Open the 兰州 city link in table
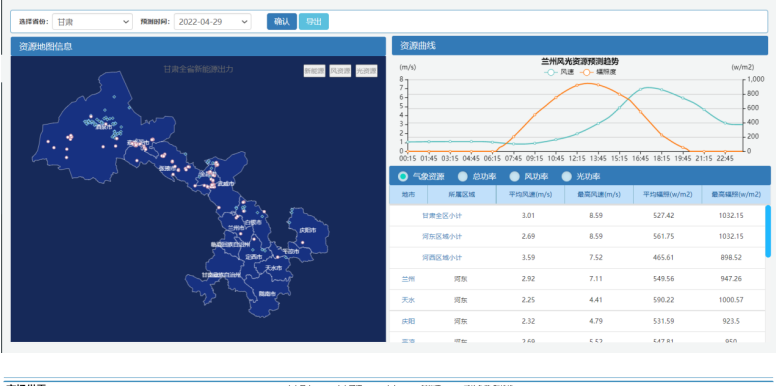Screen dimensions: 780x386 pos(408,279)
